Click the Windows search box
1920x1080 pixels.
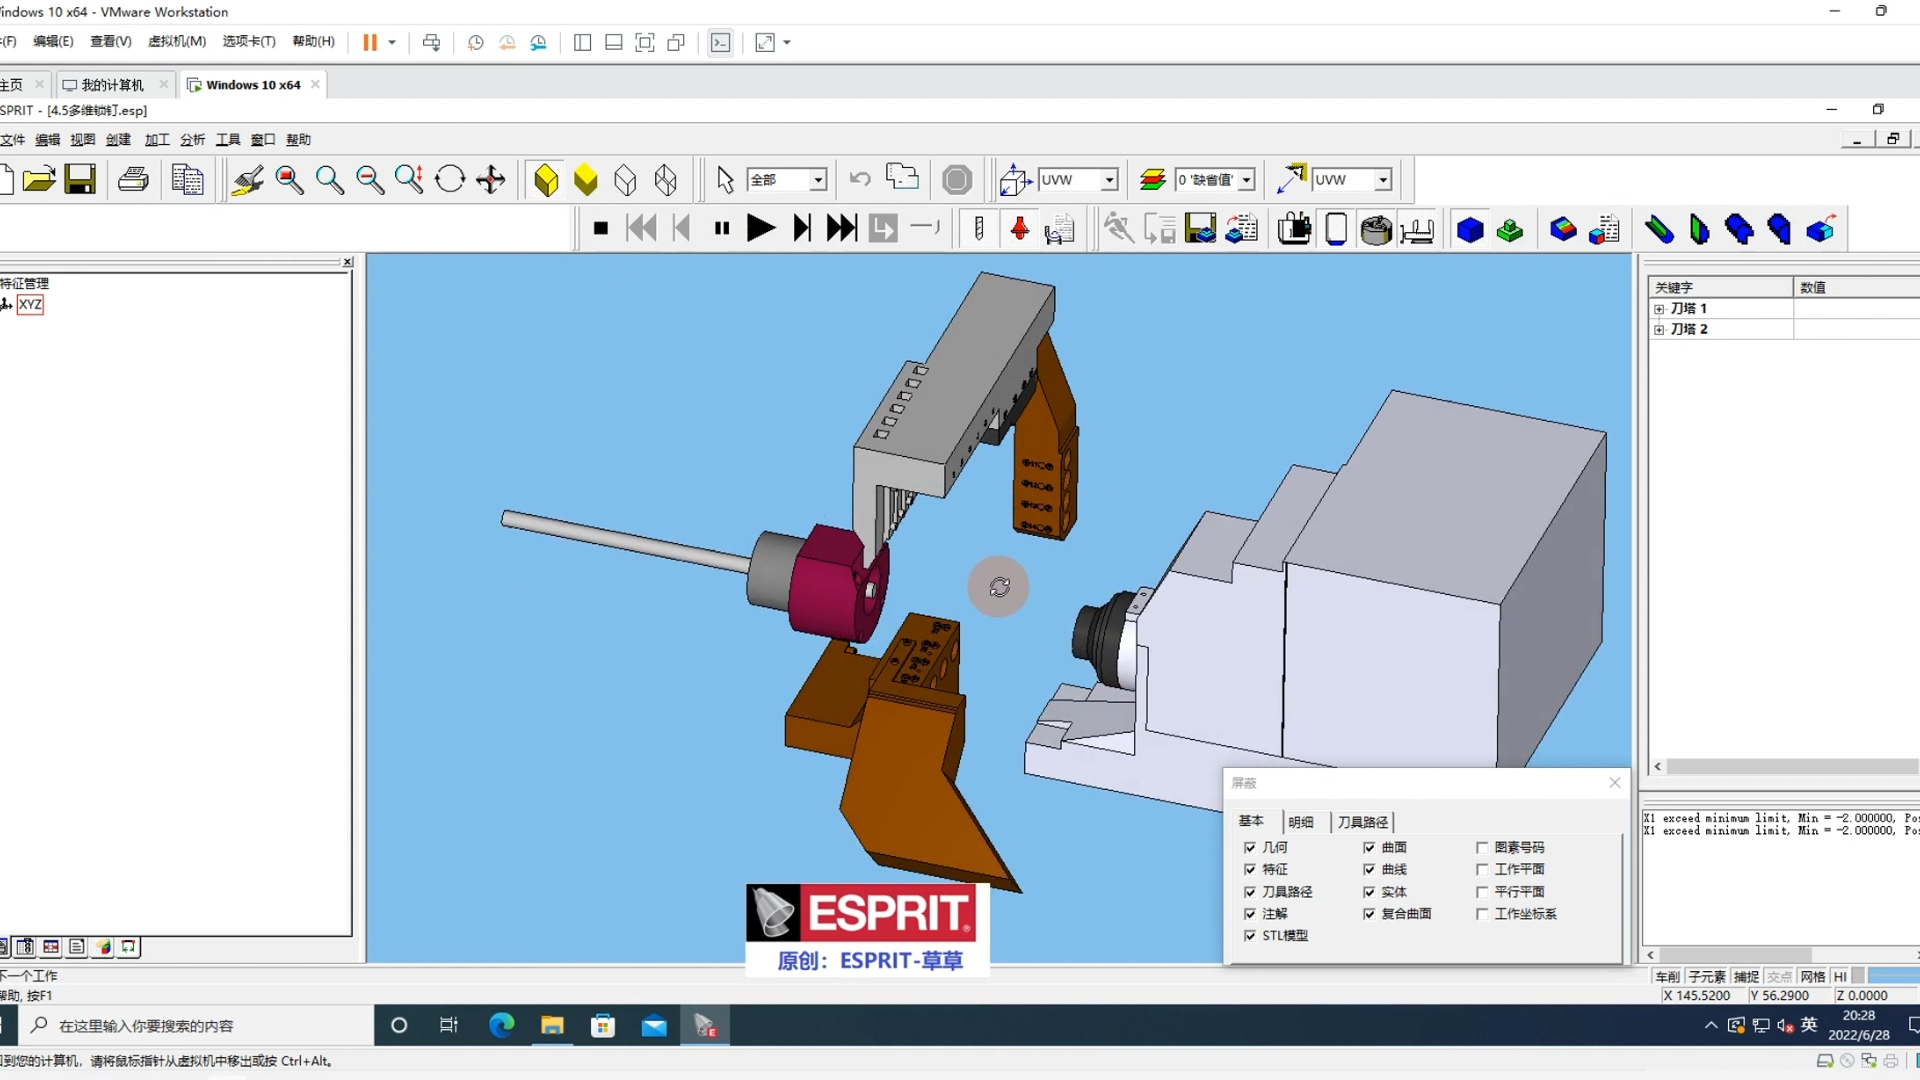click(196, 1025)
